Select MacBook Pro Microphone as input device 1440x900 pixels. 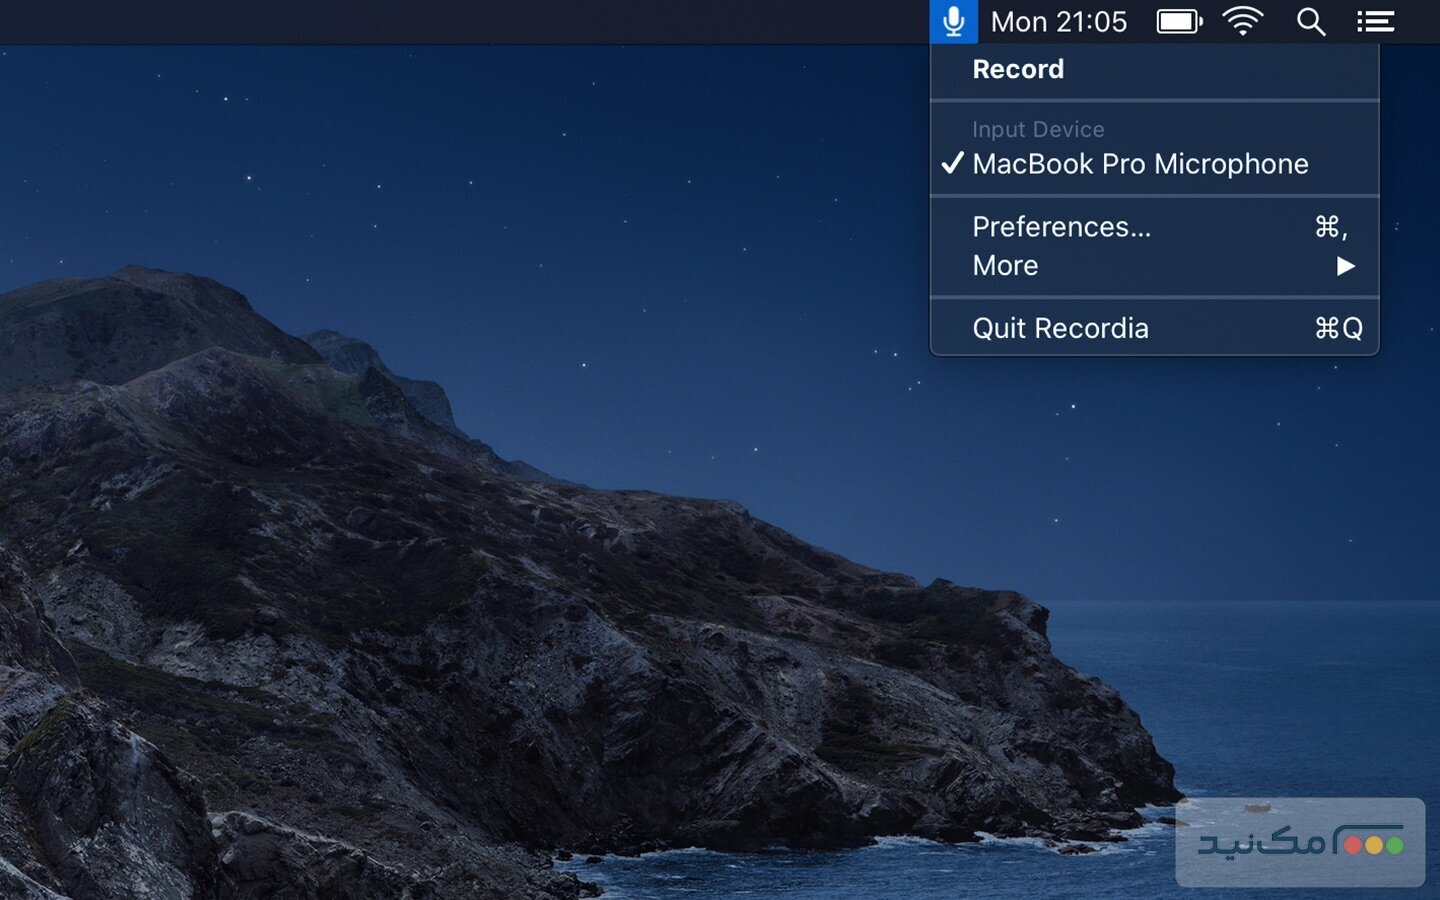pos(1140,164)
